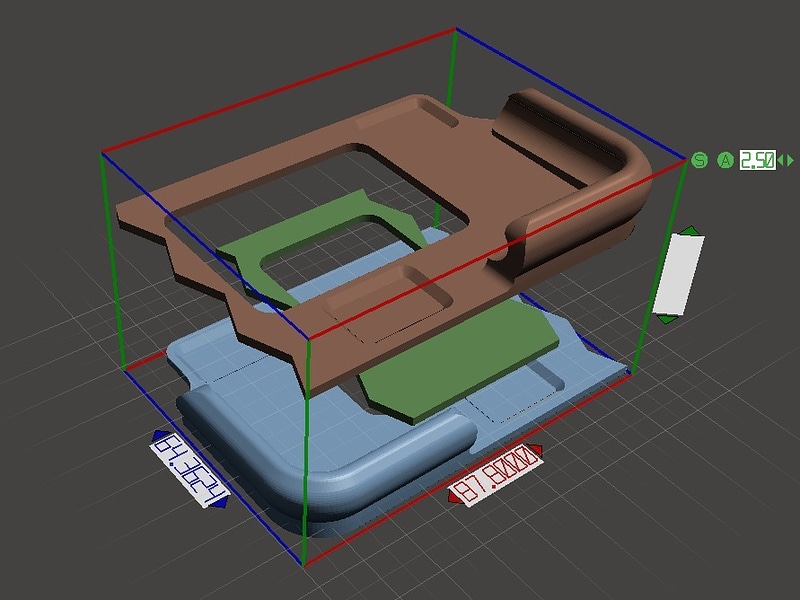
Task: Click the blank white height dimension box
Action: tap(679, 274)
